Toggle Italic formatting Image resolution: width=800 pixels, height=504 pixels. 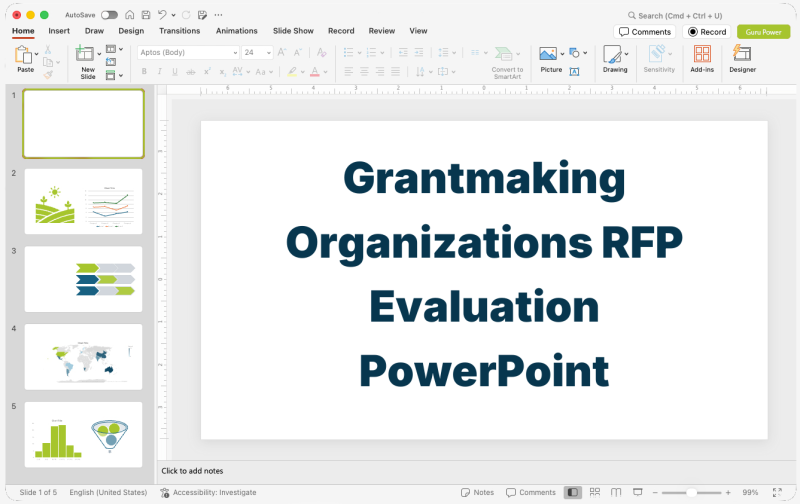coord(159,72)
